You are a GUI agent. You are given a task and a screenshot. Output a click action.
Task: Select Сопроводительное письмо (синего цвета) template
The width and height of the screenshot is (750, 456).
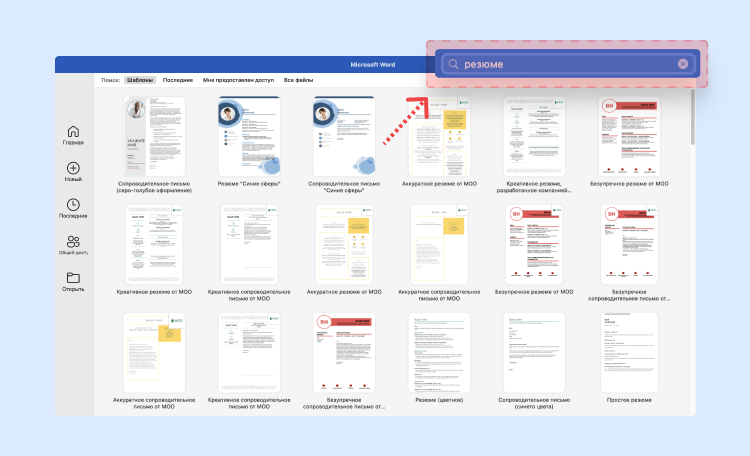533,352
